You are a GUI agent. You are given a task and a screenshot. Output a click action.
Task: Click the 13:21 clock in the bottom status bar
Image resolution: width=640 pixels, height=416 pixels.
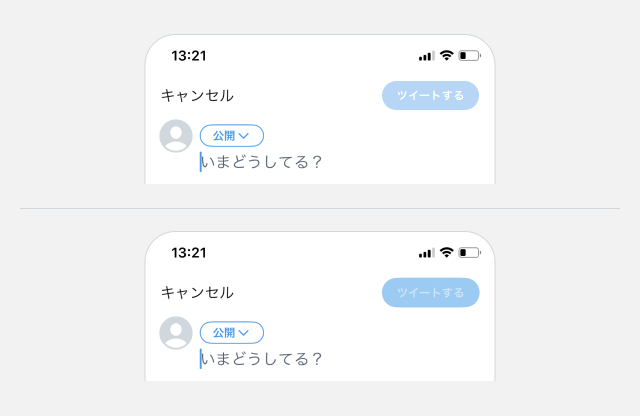(x=189, y=253)
